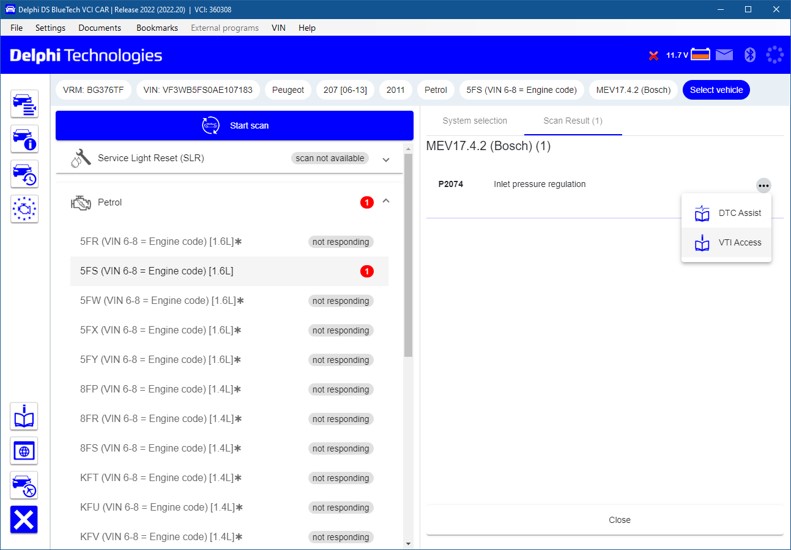Click the spinning dots loading icon in header
The image size is (791, 550).
(774, 54)
